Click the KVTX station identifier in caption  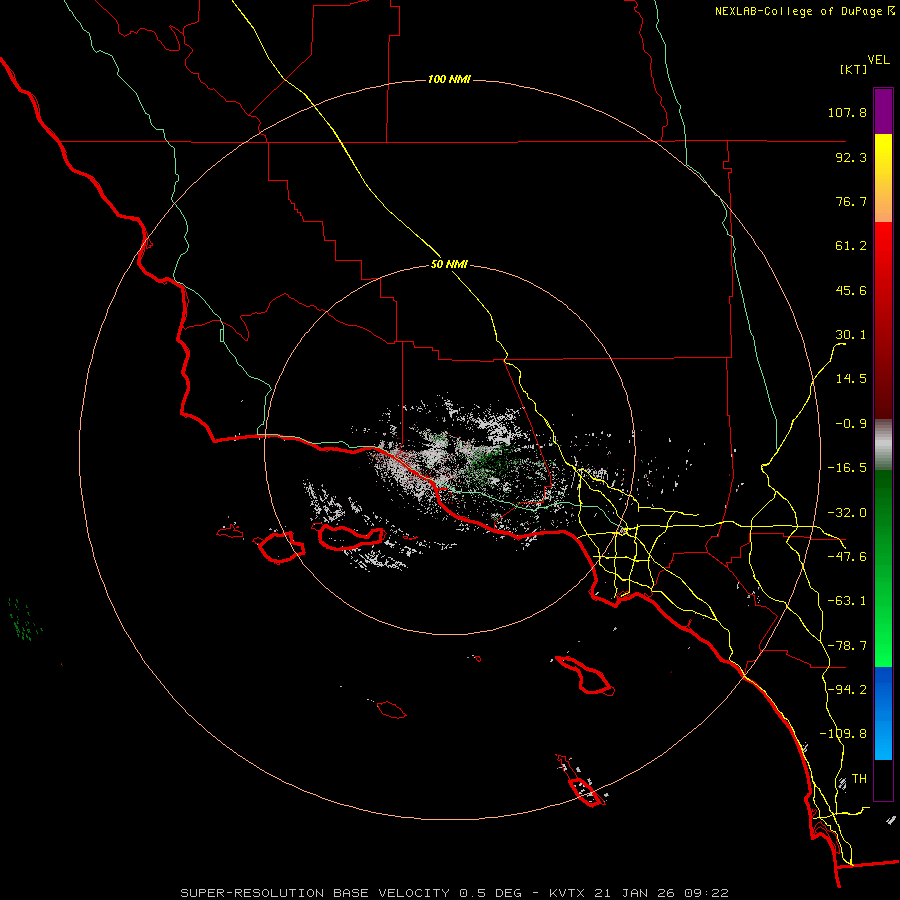[x=567, y=893]
